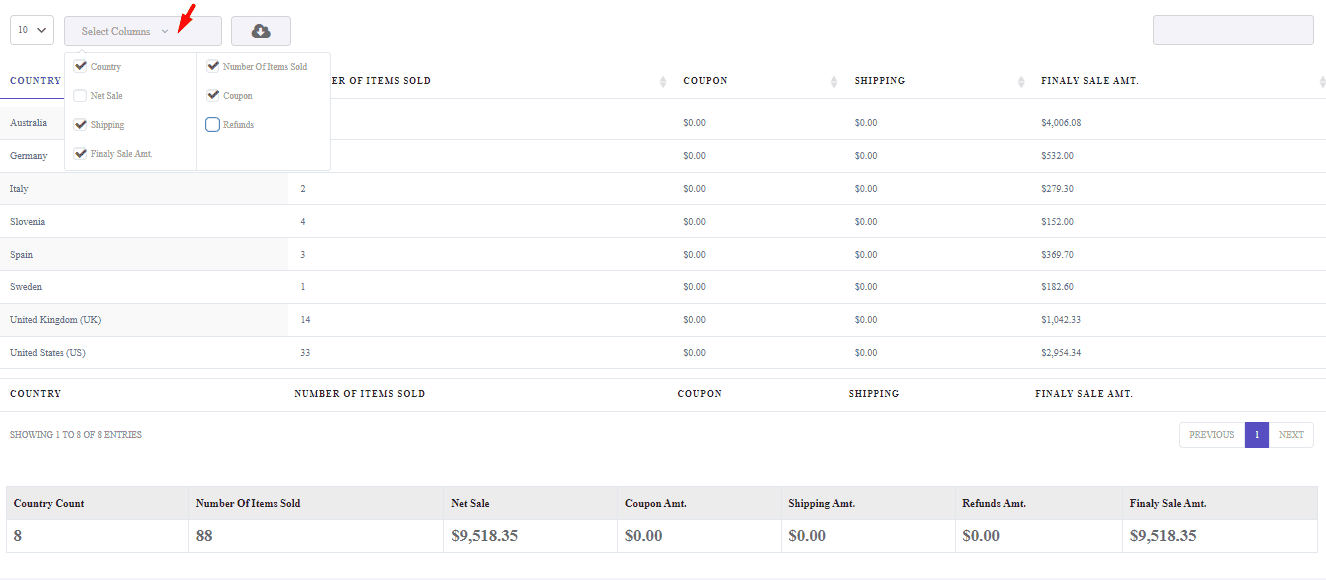This screenshot has height=580, width=1326.
Task: Click the sort icon on Finaly Sale Amt column
Action: 1320,81
